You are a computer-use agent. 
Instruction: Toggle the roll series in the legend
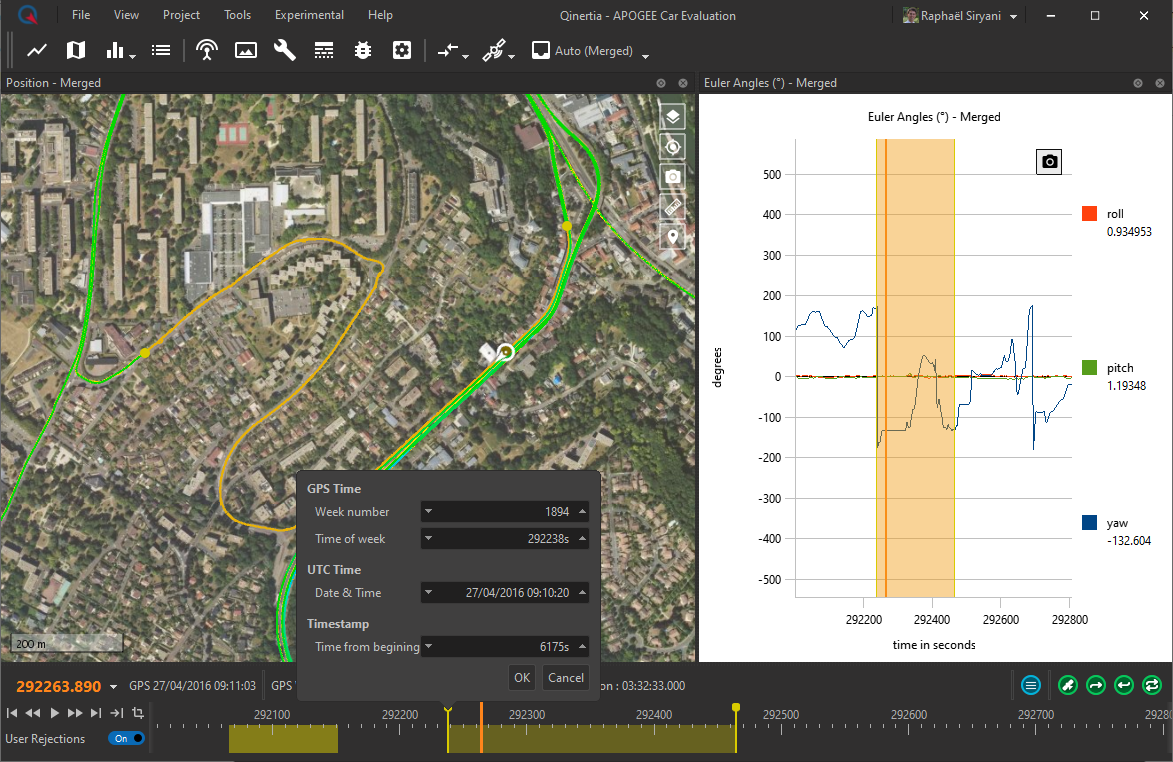tap(1089, 214)
